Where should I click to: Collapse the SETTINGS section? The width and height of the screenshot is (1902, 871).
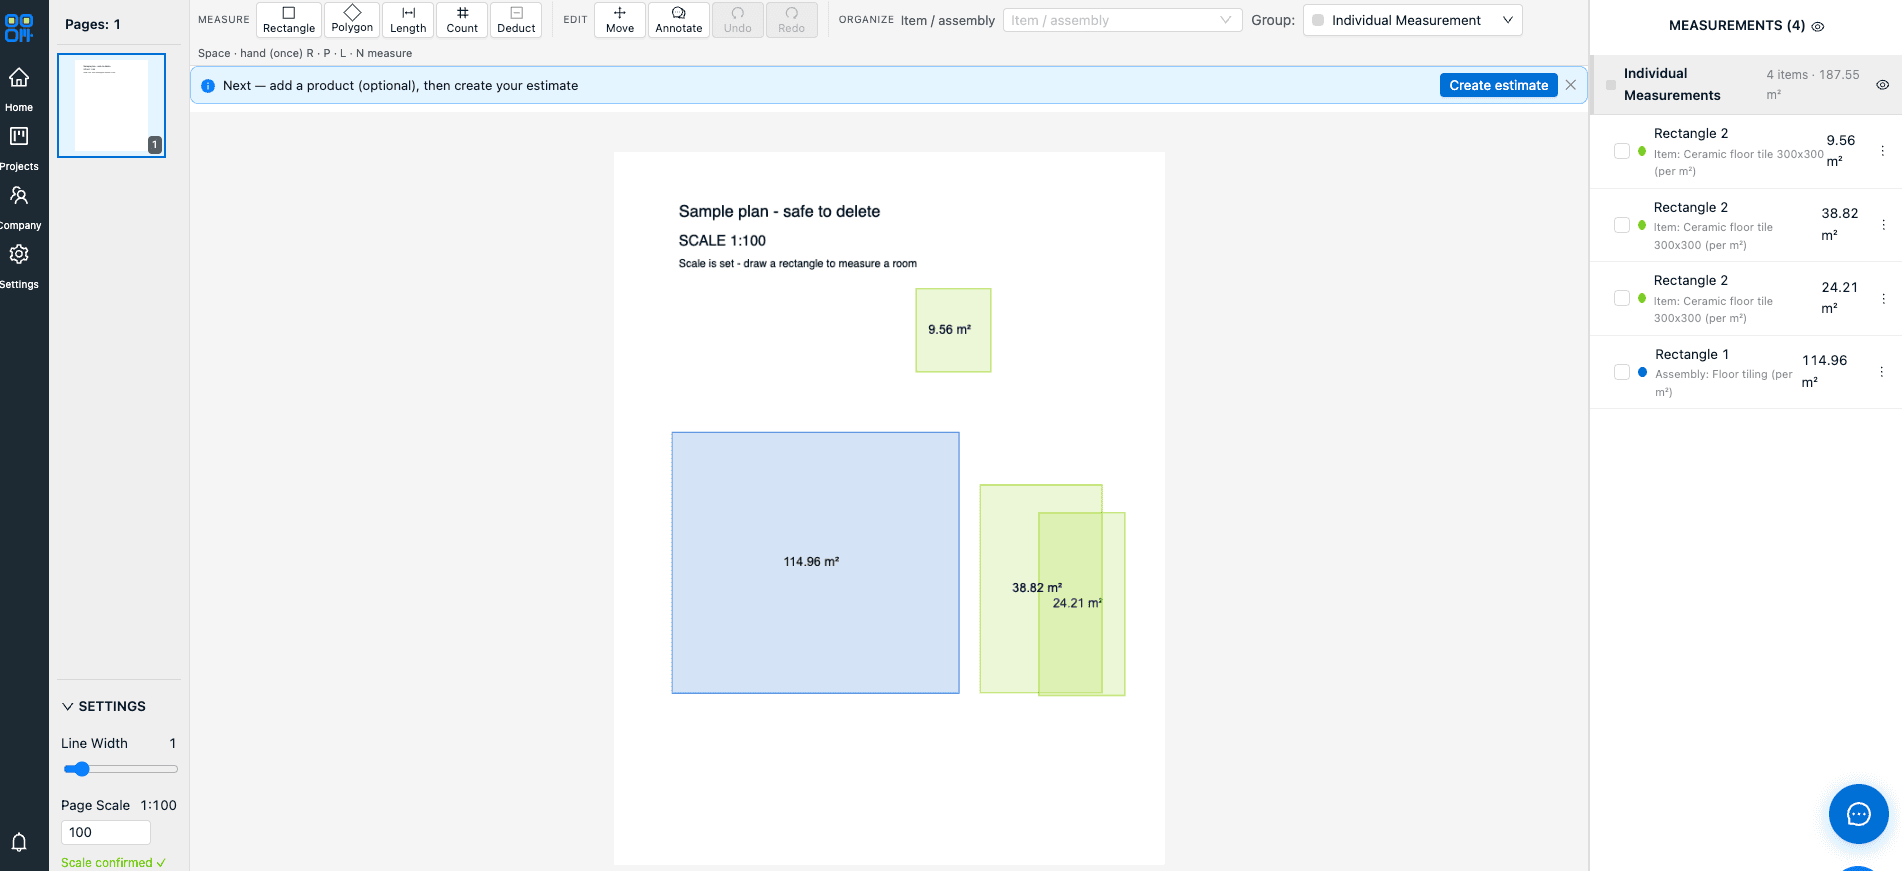pos(104,706)
